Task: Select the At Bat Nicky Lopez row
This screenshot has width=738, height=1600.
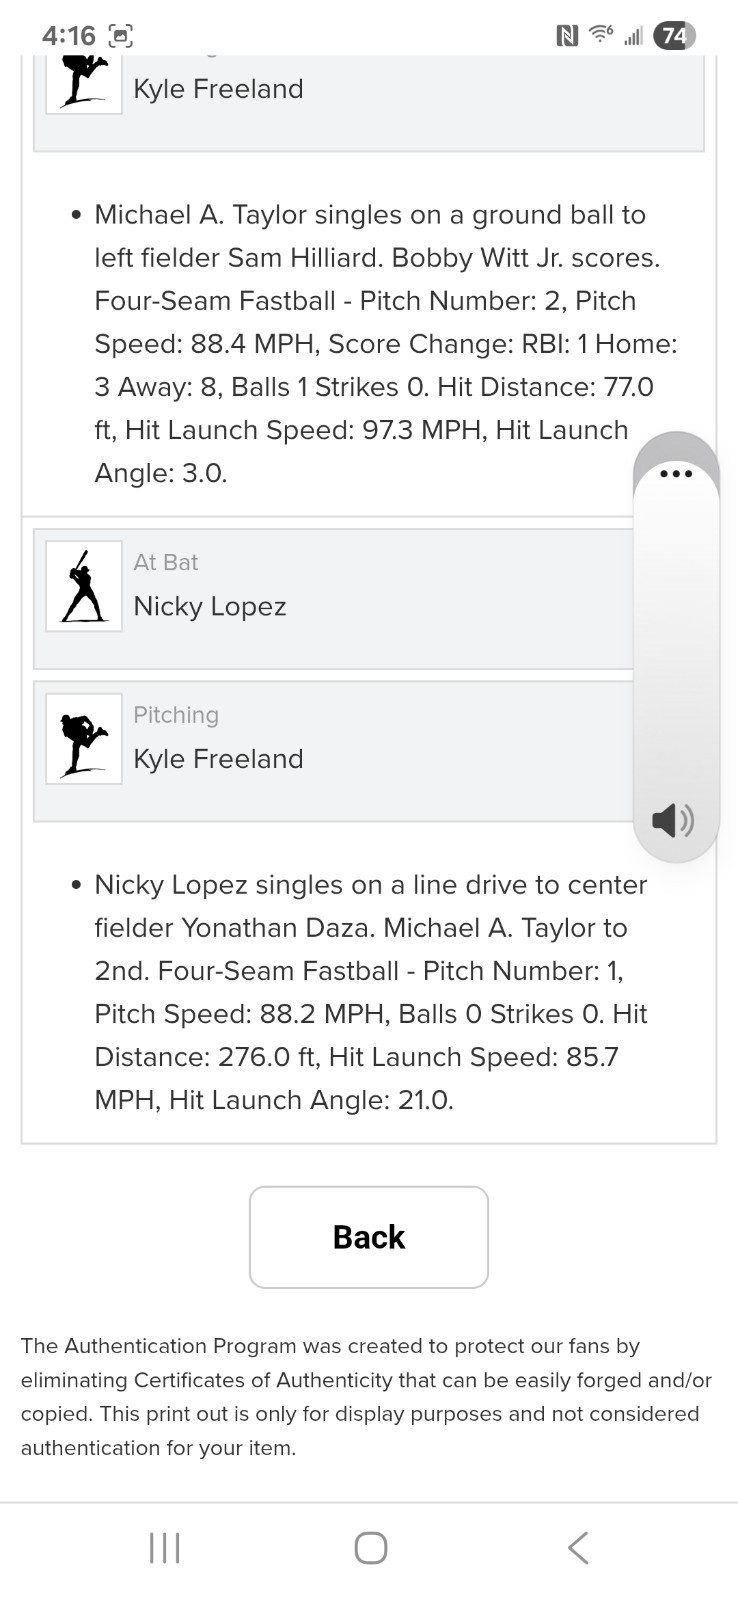Action: click(x=334, y=599)
